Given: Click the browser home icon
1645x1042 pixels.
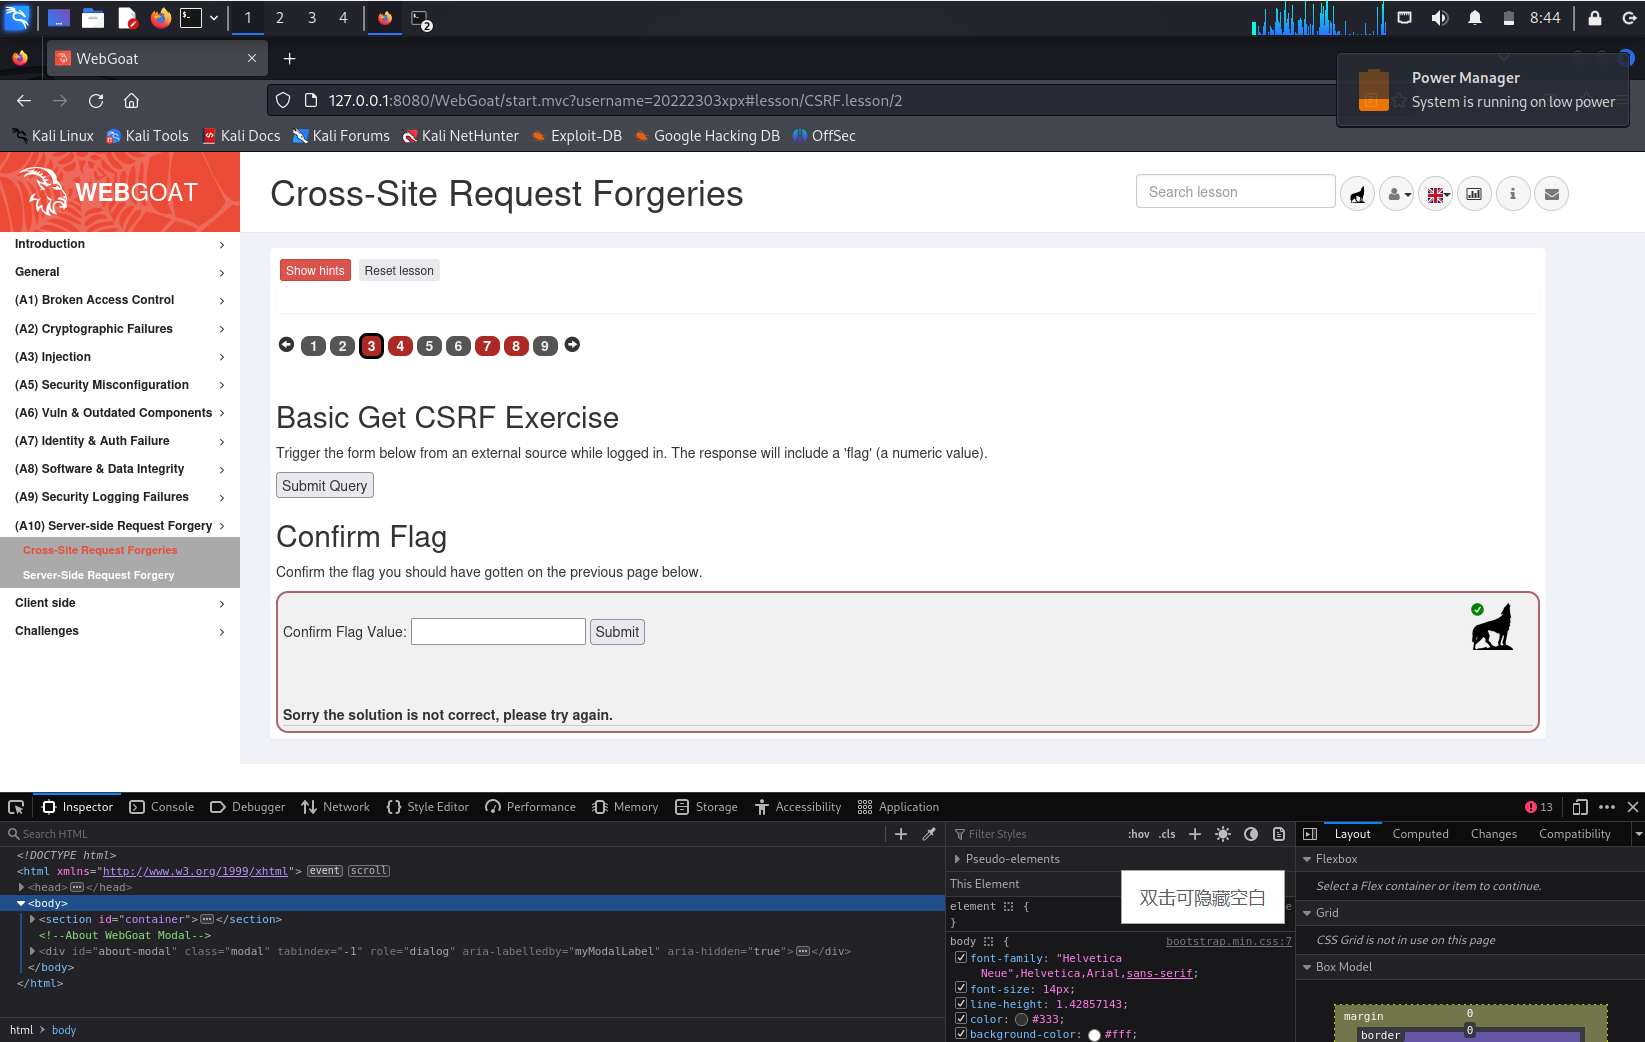Looking at the screenshot, I should click(131, 100).
